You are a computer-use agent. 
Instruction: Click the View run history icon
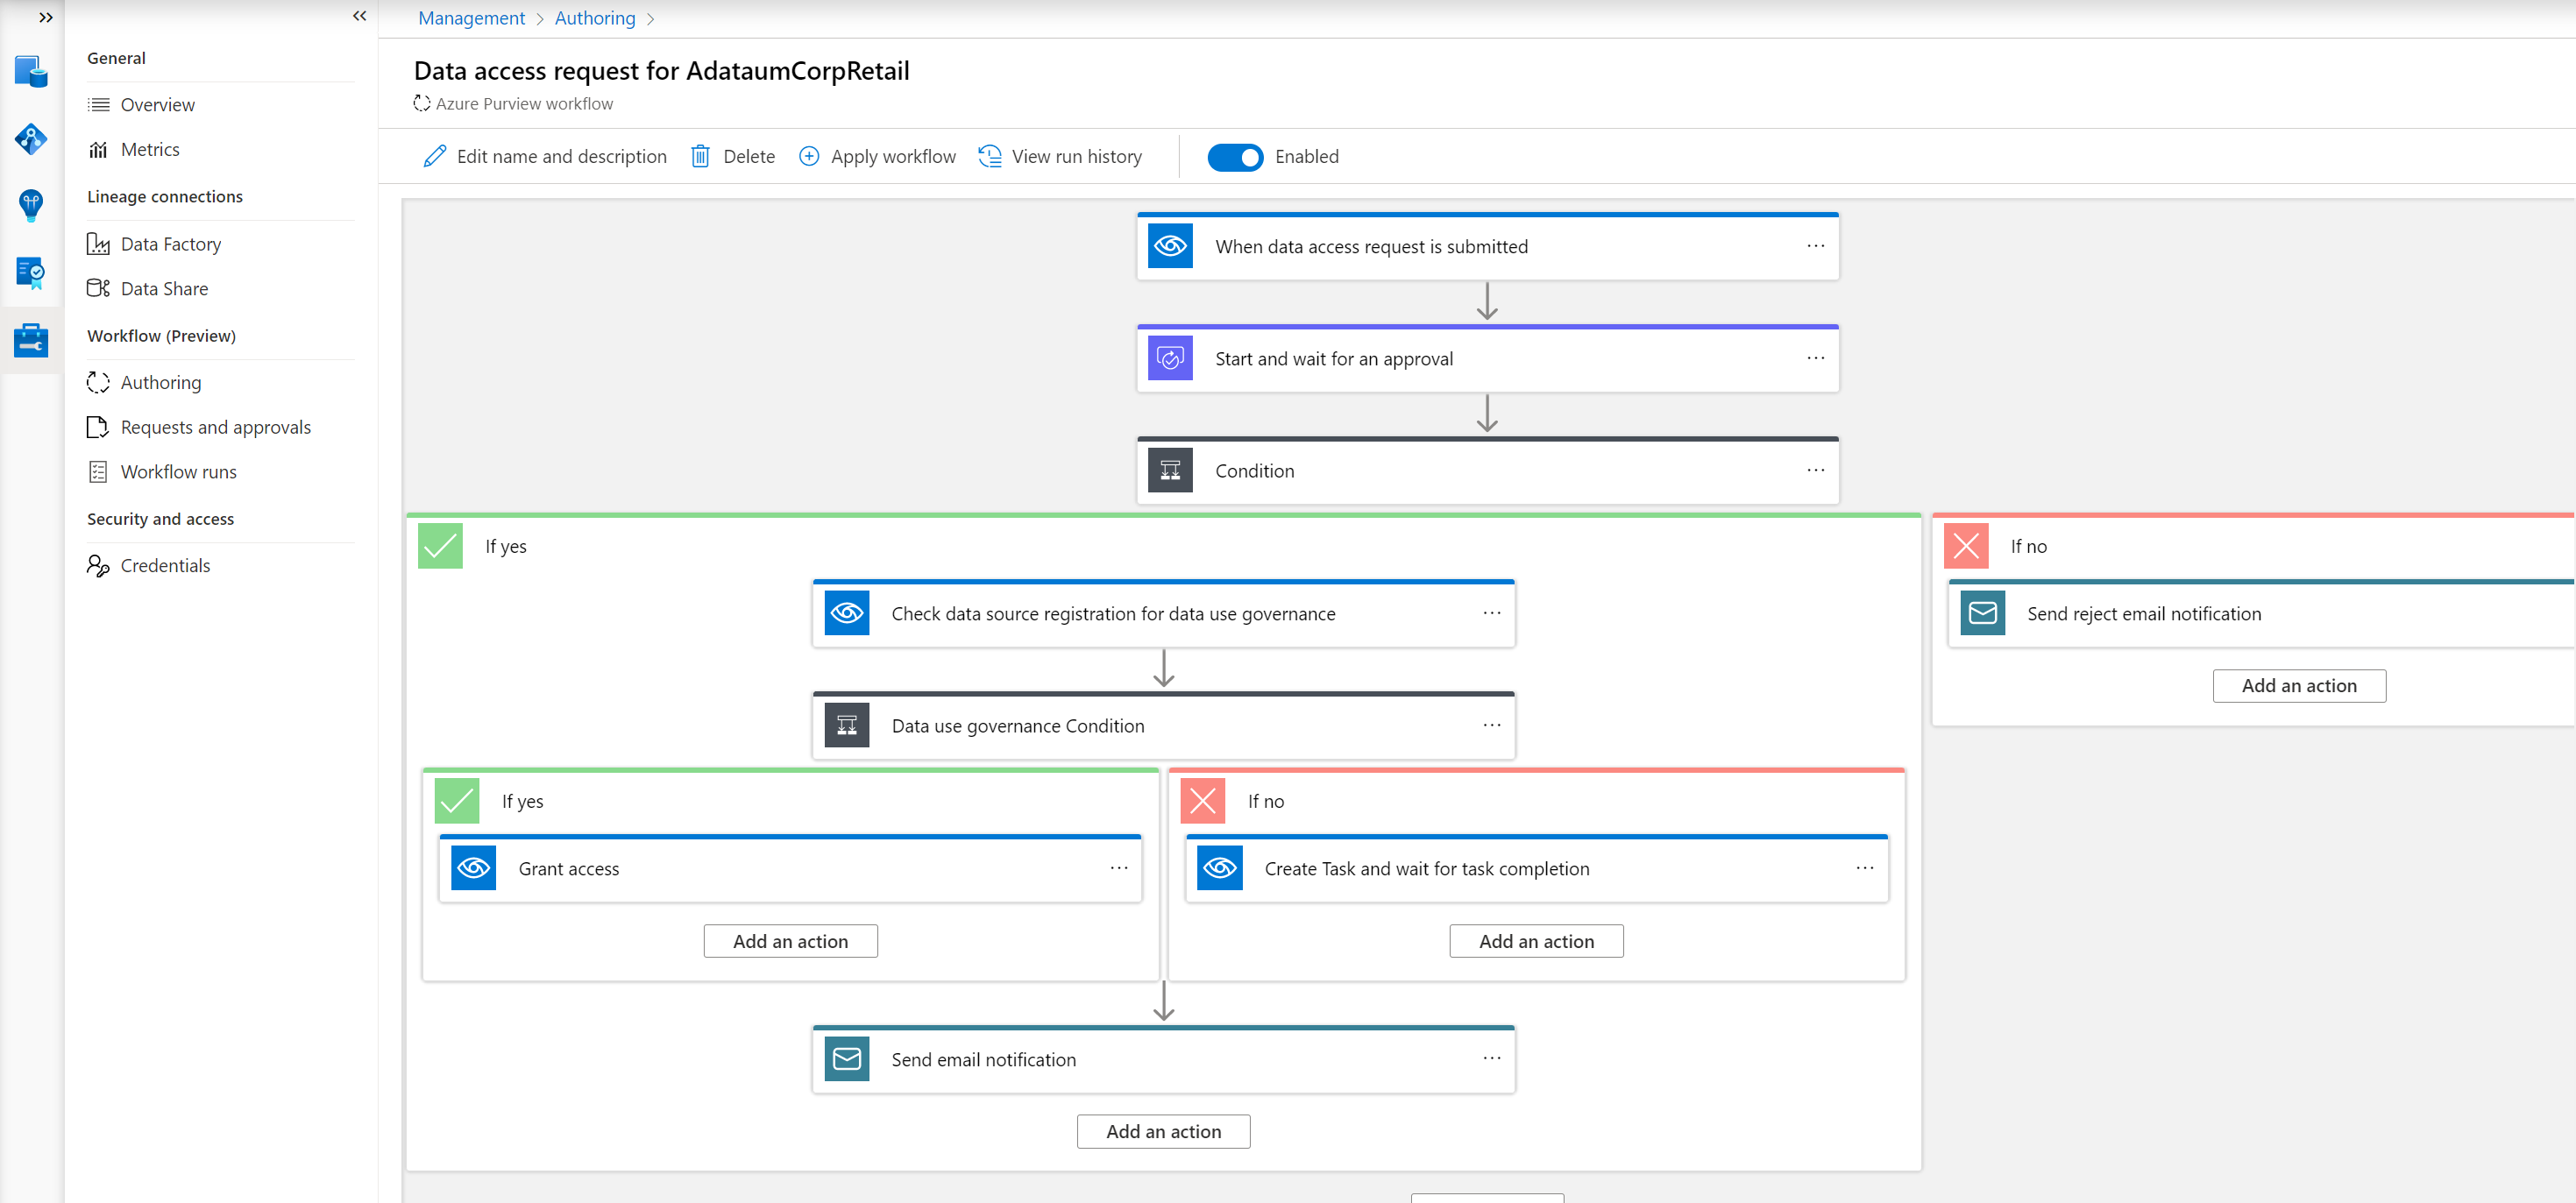990,156
